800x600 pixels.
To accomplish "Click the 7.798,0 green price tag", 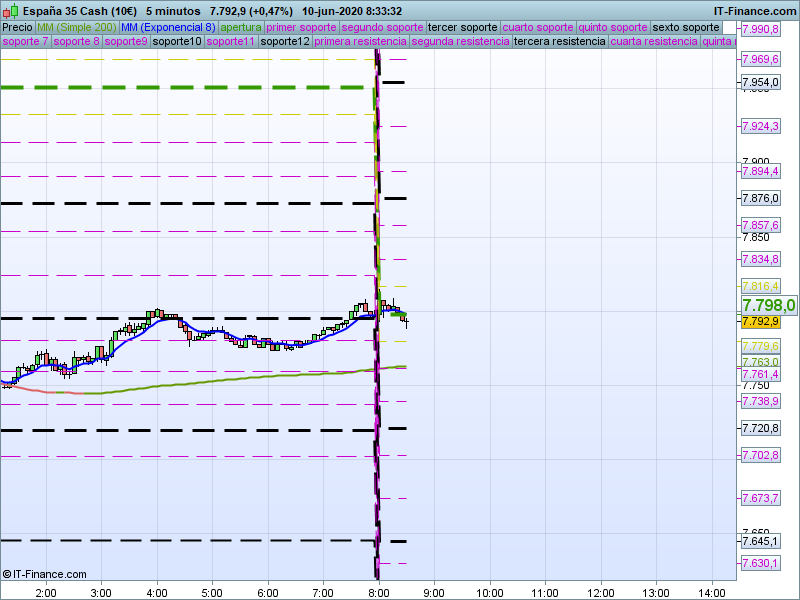I will point(768,305).
